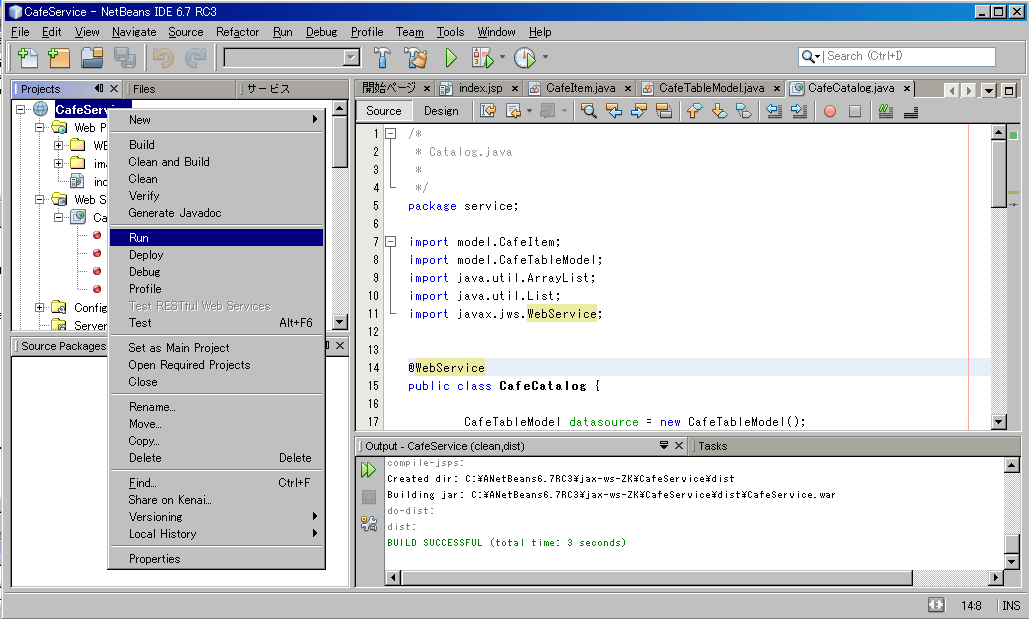Click the Projects panel scrollbar up arrow

click(339, 108)
